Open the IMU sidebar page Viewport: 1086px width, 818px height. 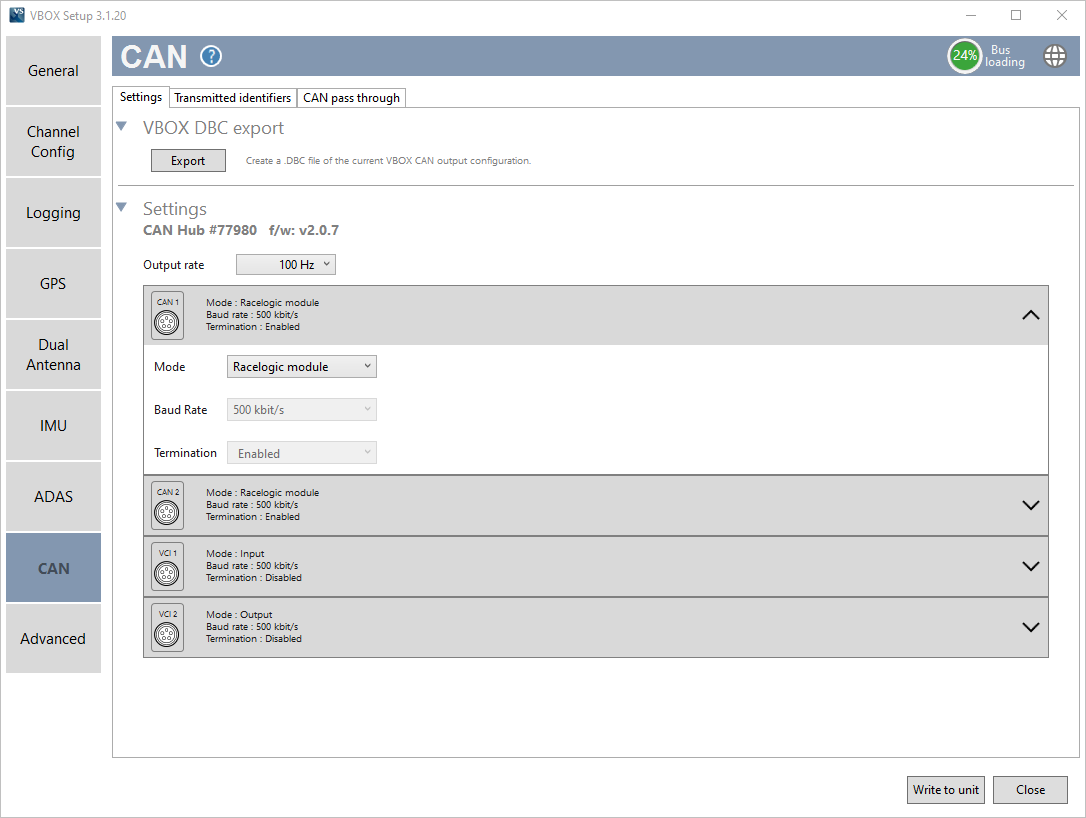click(x=53, y=425)
